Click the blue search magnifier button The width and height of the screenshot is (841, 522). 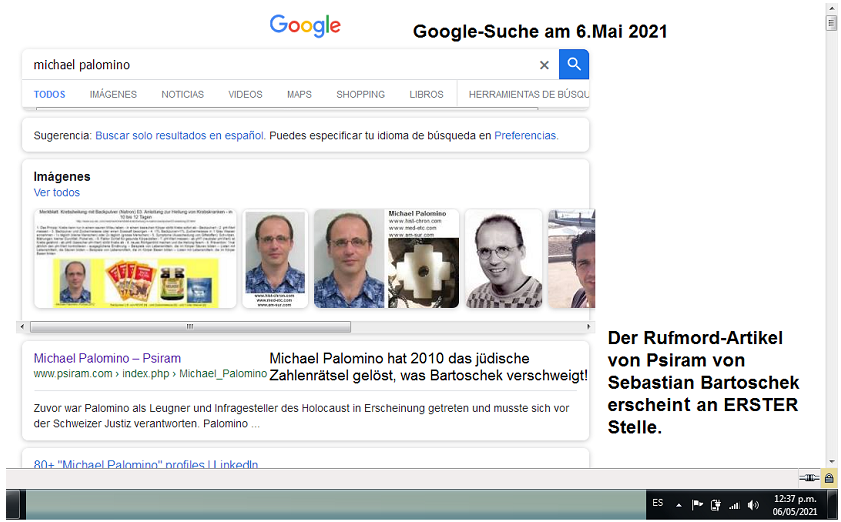574,65
